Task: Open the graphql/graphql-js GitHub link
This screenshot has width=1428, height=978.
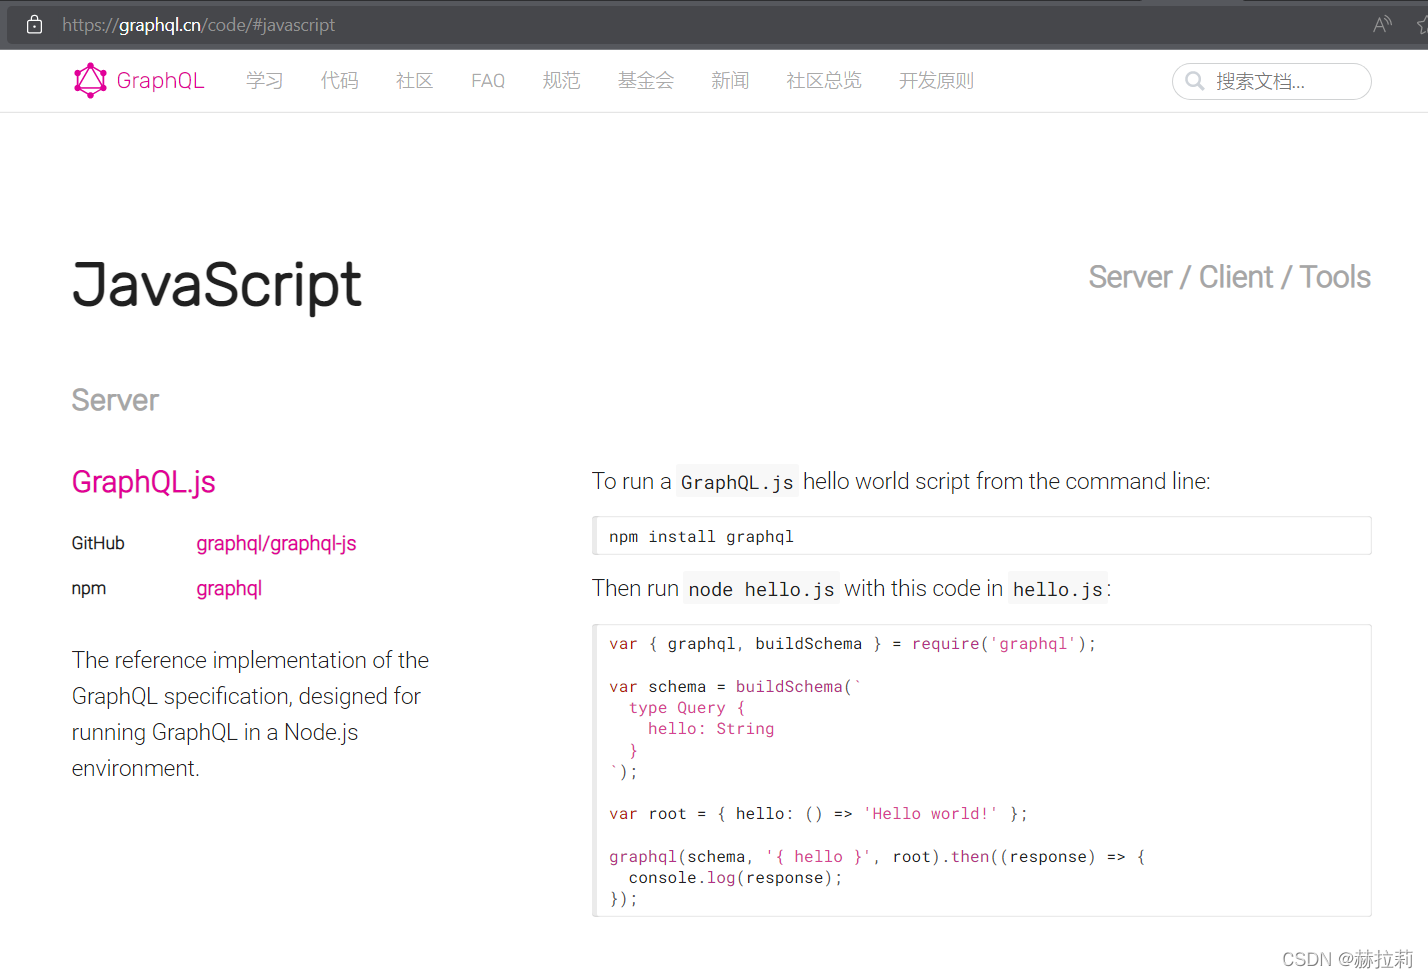Action: (x=276, y=543)
